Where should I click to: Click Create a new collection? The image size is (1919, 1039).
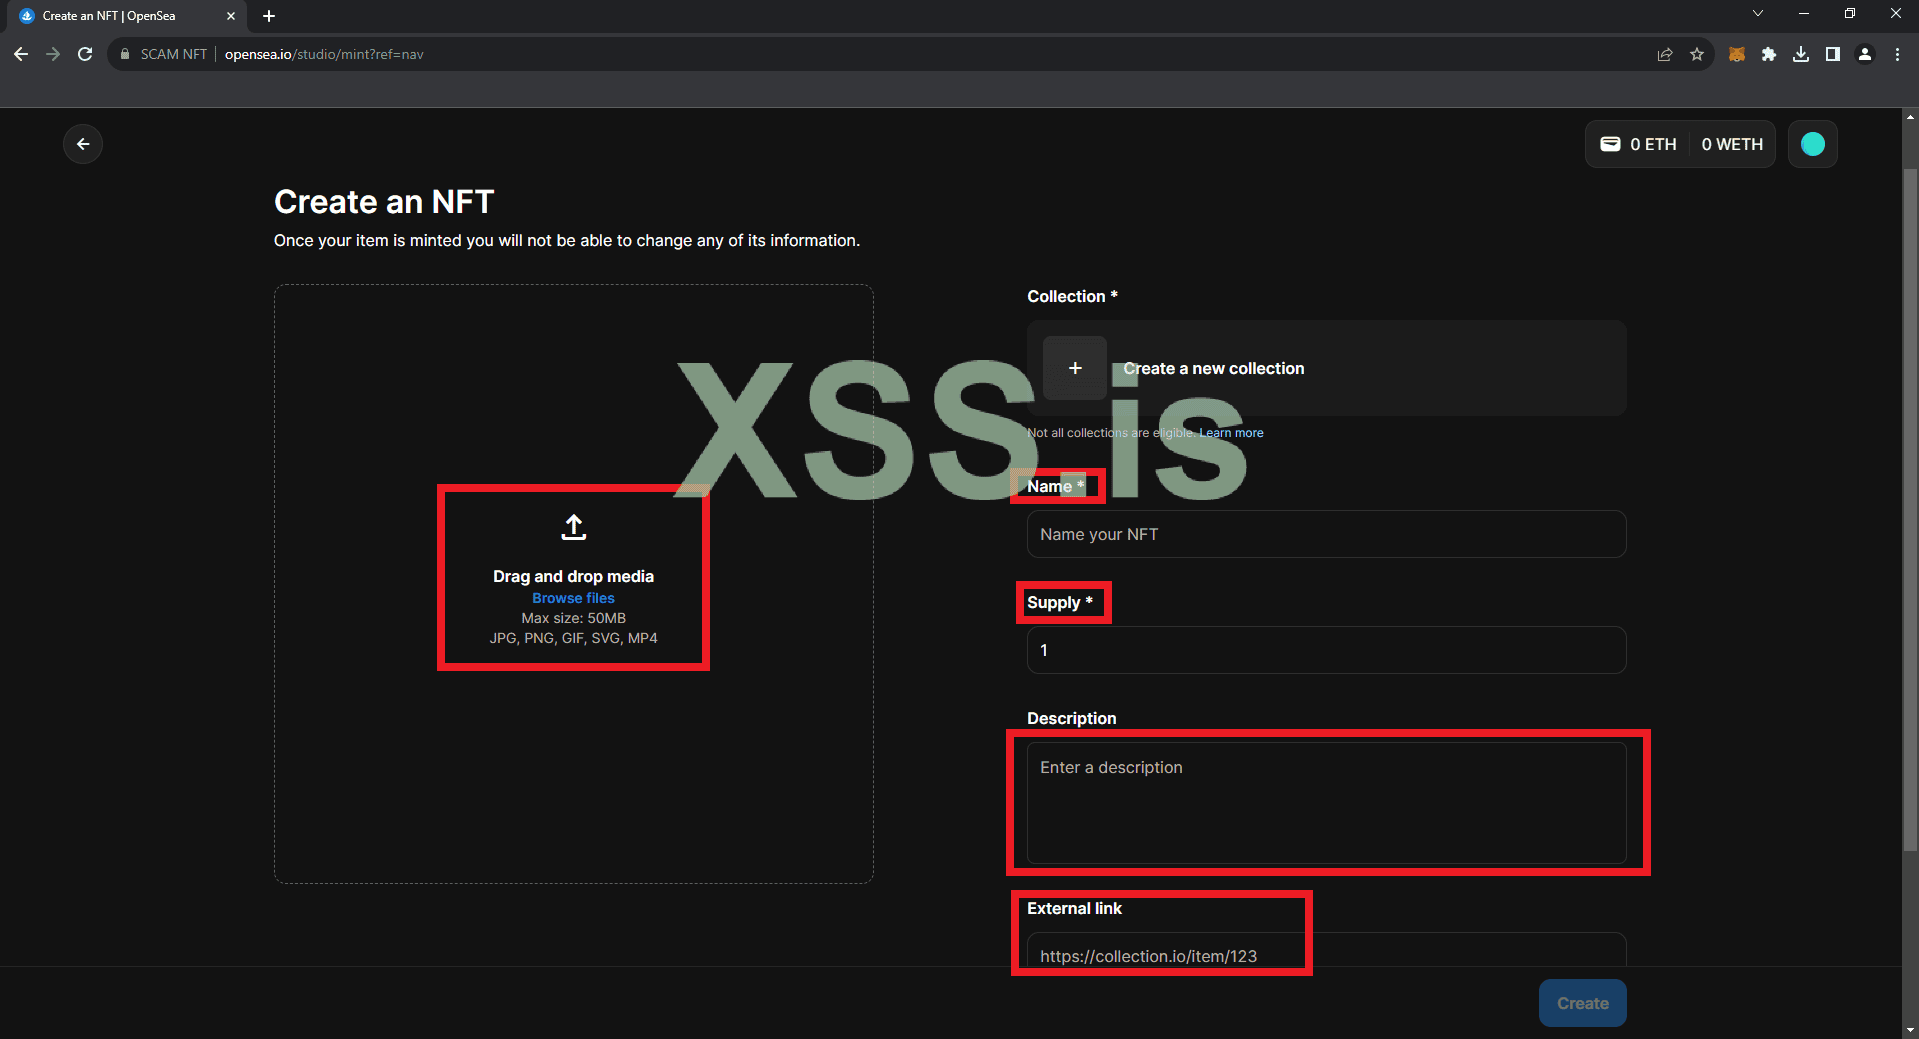pos(1327,368)
